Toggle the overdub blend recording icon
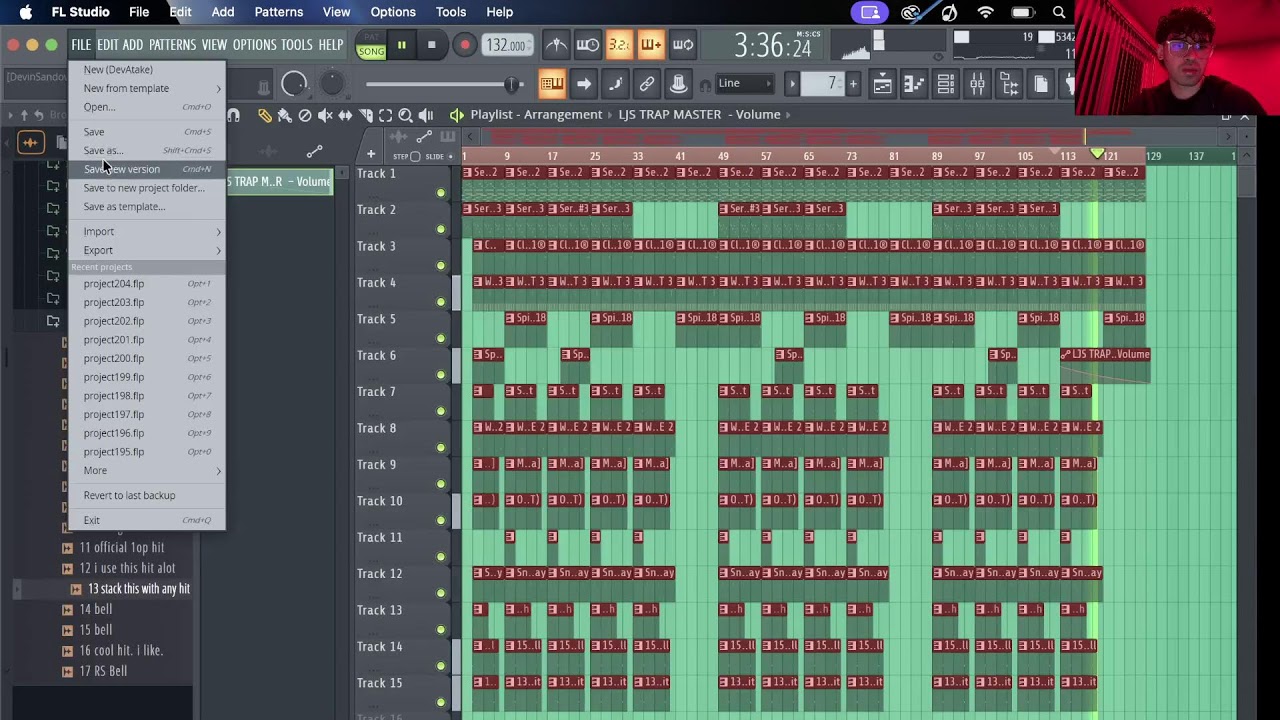Image resolution: width=1280 pixels, height=720 pixels. (651, 45)
